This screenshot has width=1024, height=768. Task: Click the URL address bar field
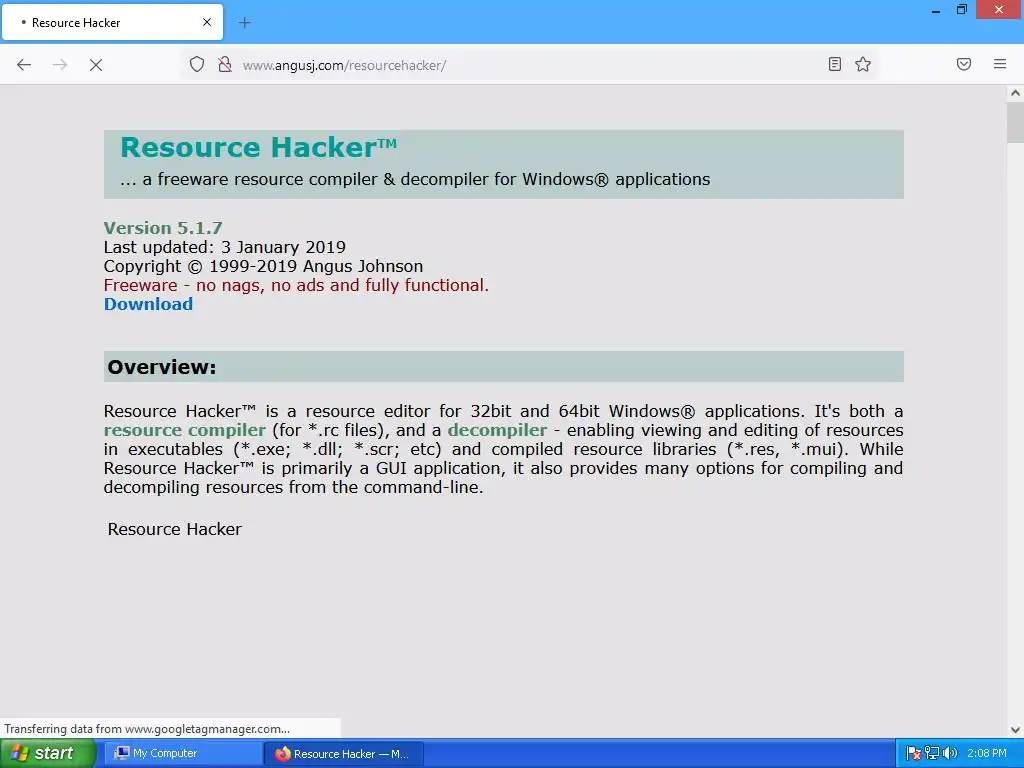[x=529, y=65]
